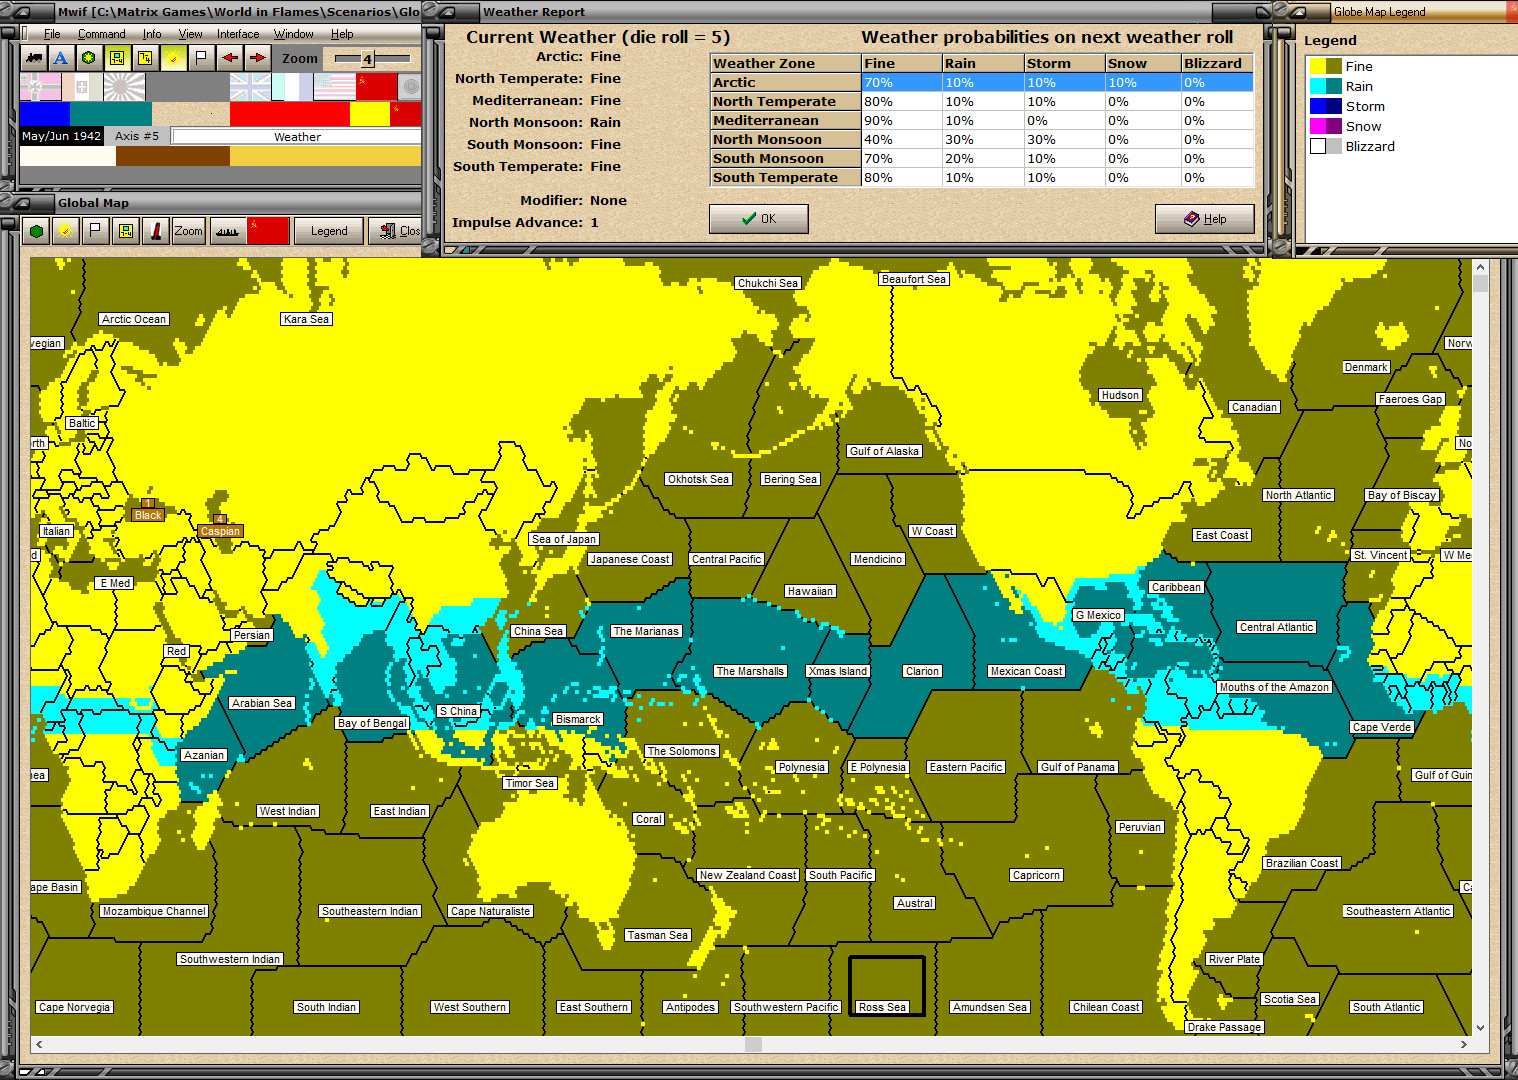This screenshot has width=1518, height=1080.
Task: Select the Italian flag in the country bar
Action: 82,87
